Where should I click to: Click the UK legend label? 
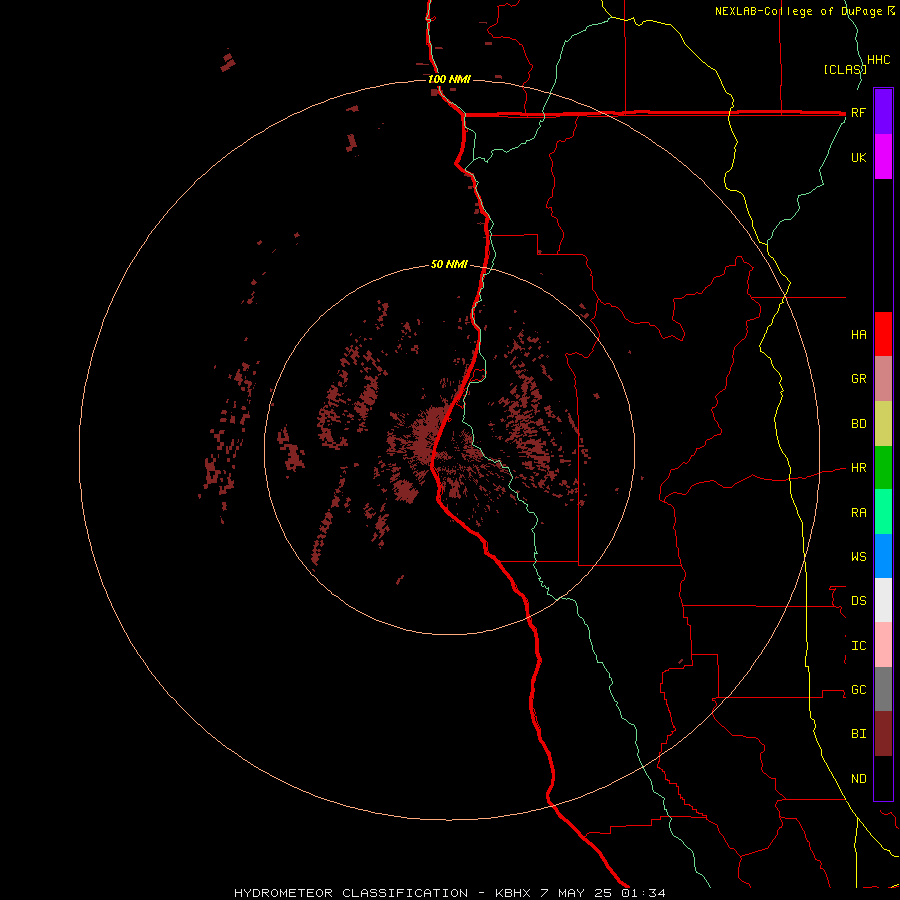(859, 157)
